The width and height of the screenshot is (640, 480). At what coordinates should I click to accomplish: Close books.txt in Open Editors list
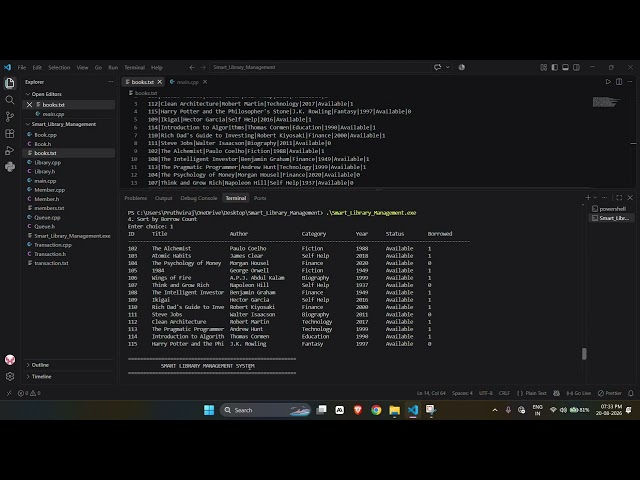coord(29,105)
